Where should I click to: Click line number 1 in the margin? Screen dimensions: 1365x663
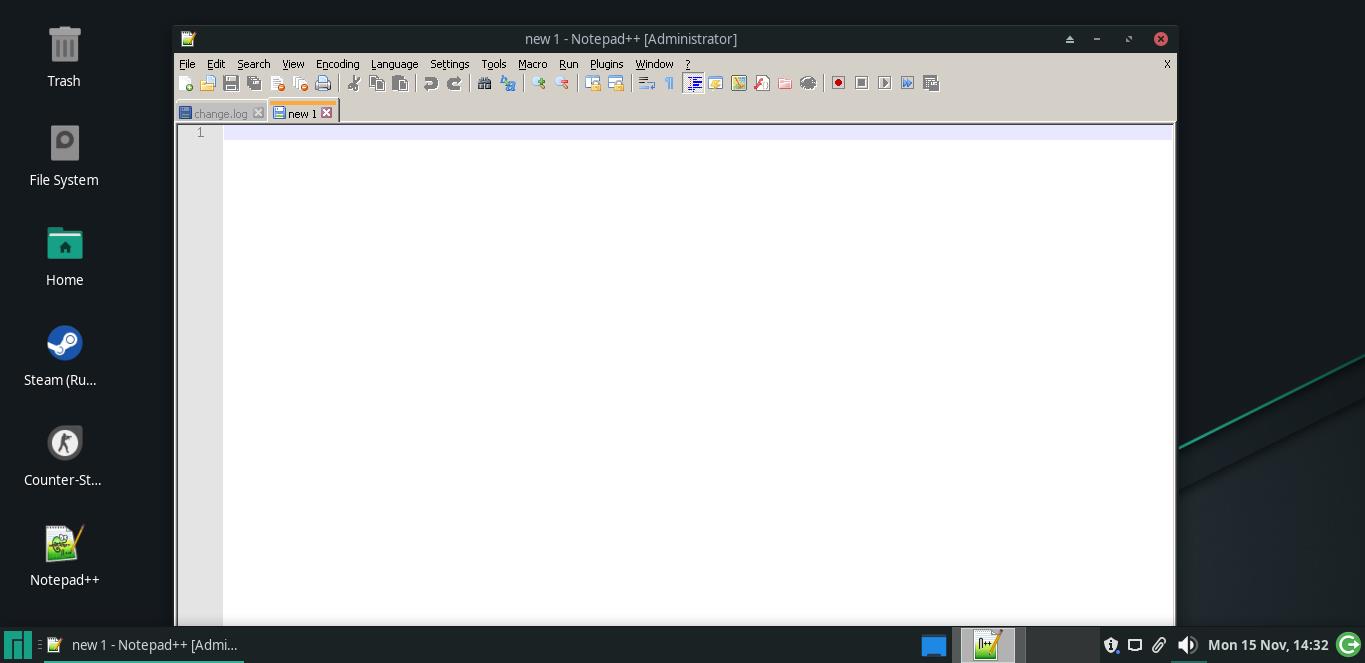200,132
